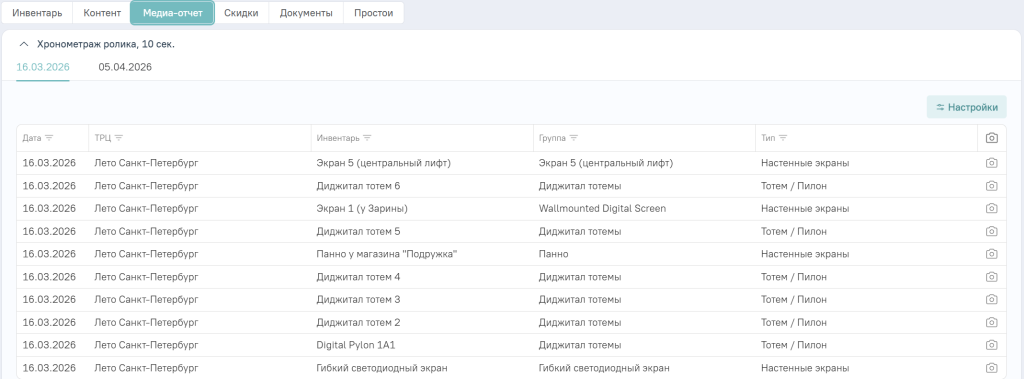Click the Панно group cell
The width and height of the screenshot is (1024, 379).
tap(553, 254)
